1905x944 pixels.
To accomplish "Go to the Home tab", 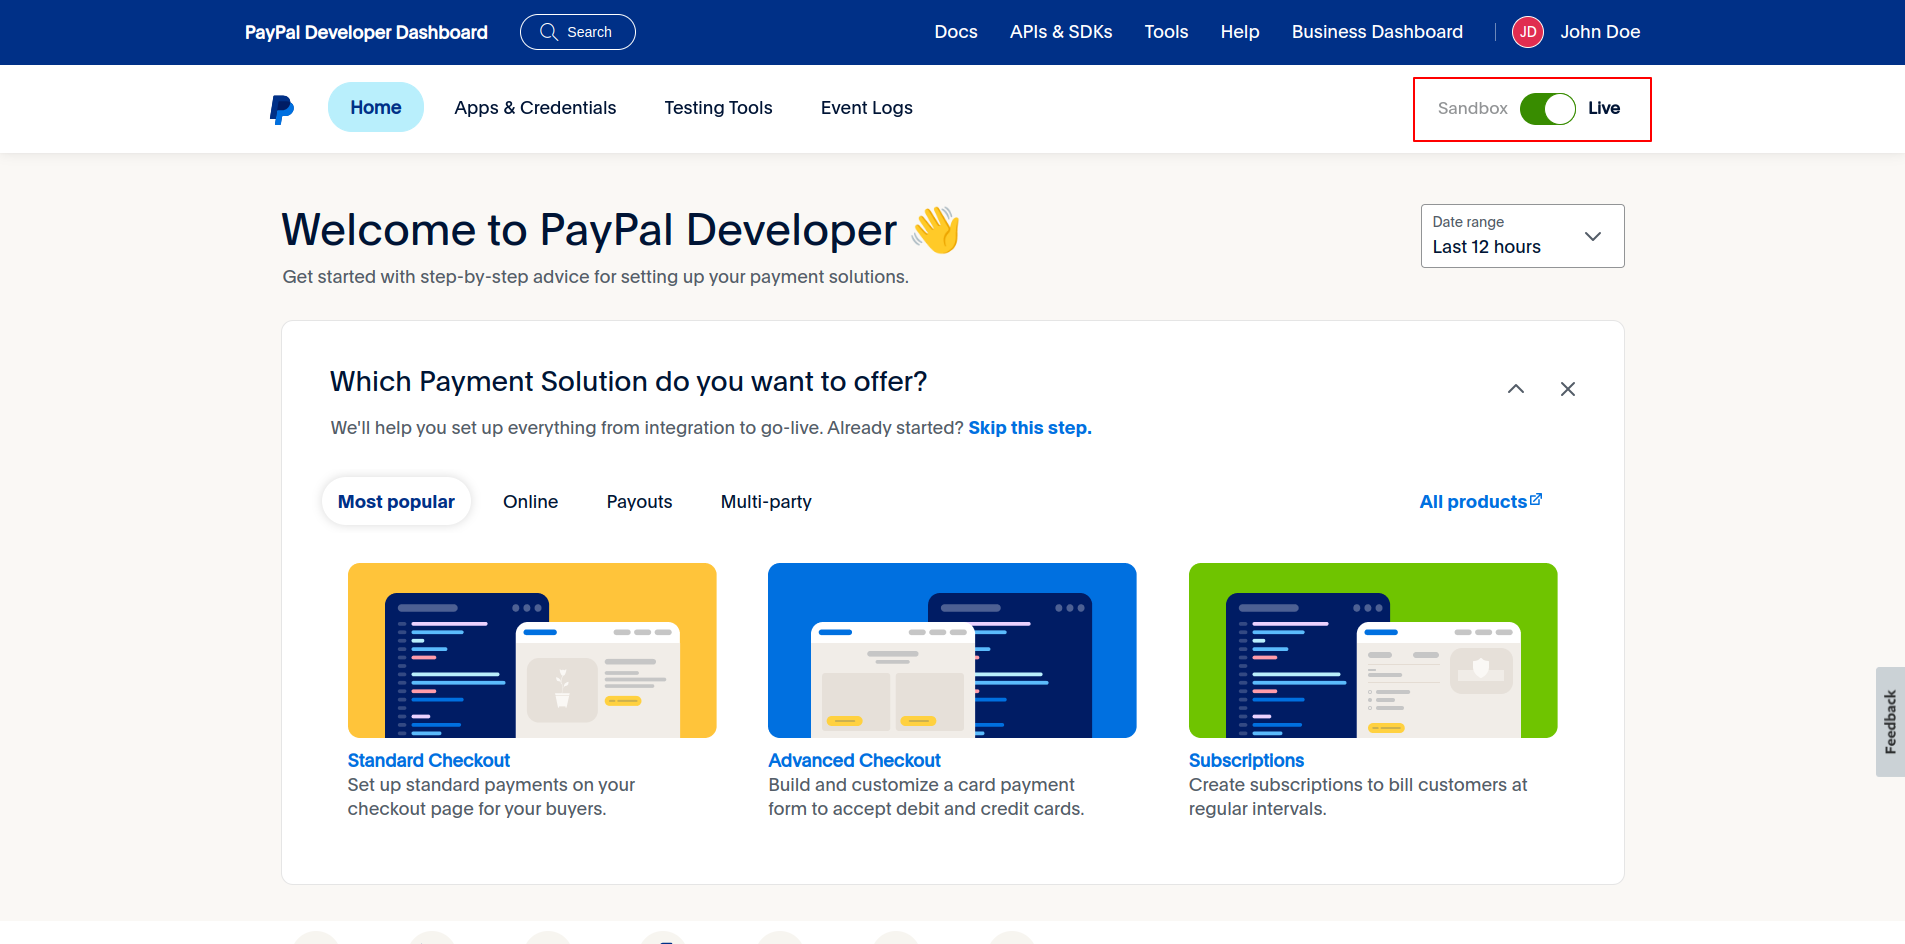I will click(375, 107).
